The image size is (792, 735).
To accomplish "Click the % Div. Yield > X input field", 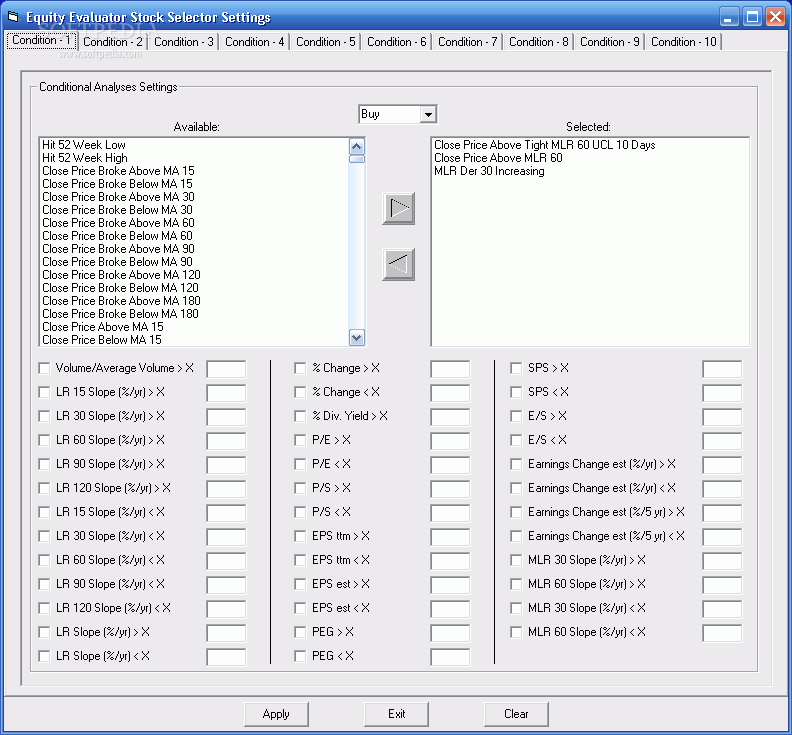I will [x=449, y=416].
